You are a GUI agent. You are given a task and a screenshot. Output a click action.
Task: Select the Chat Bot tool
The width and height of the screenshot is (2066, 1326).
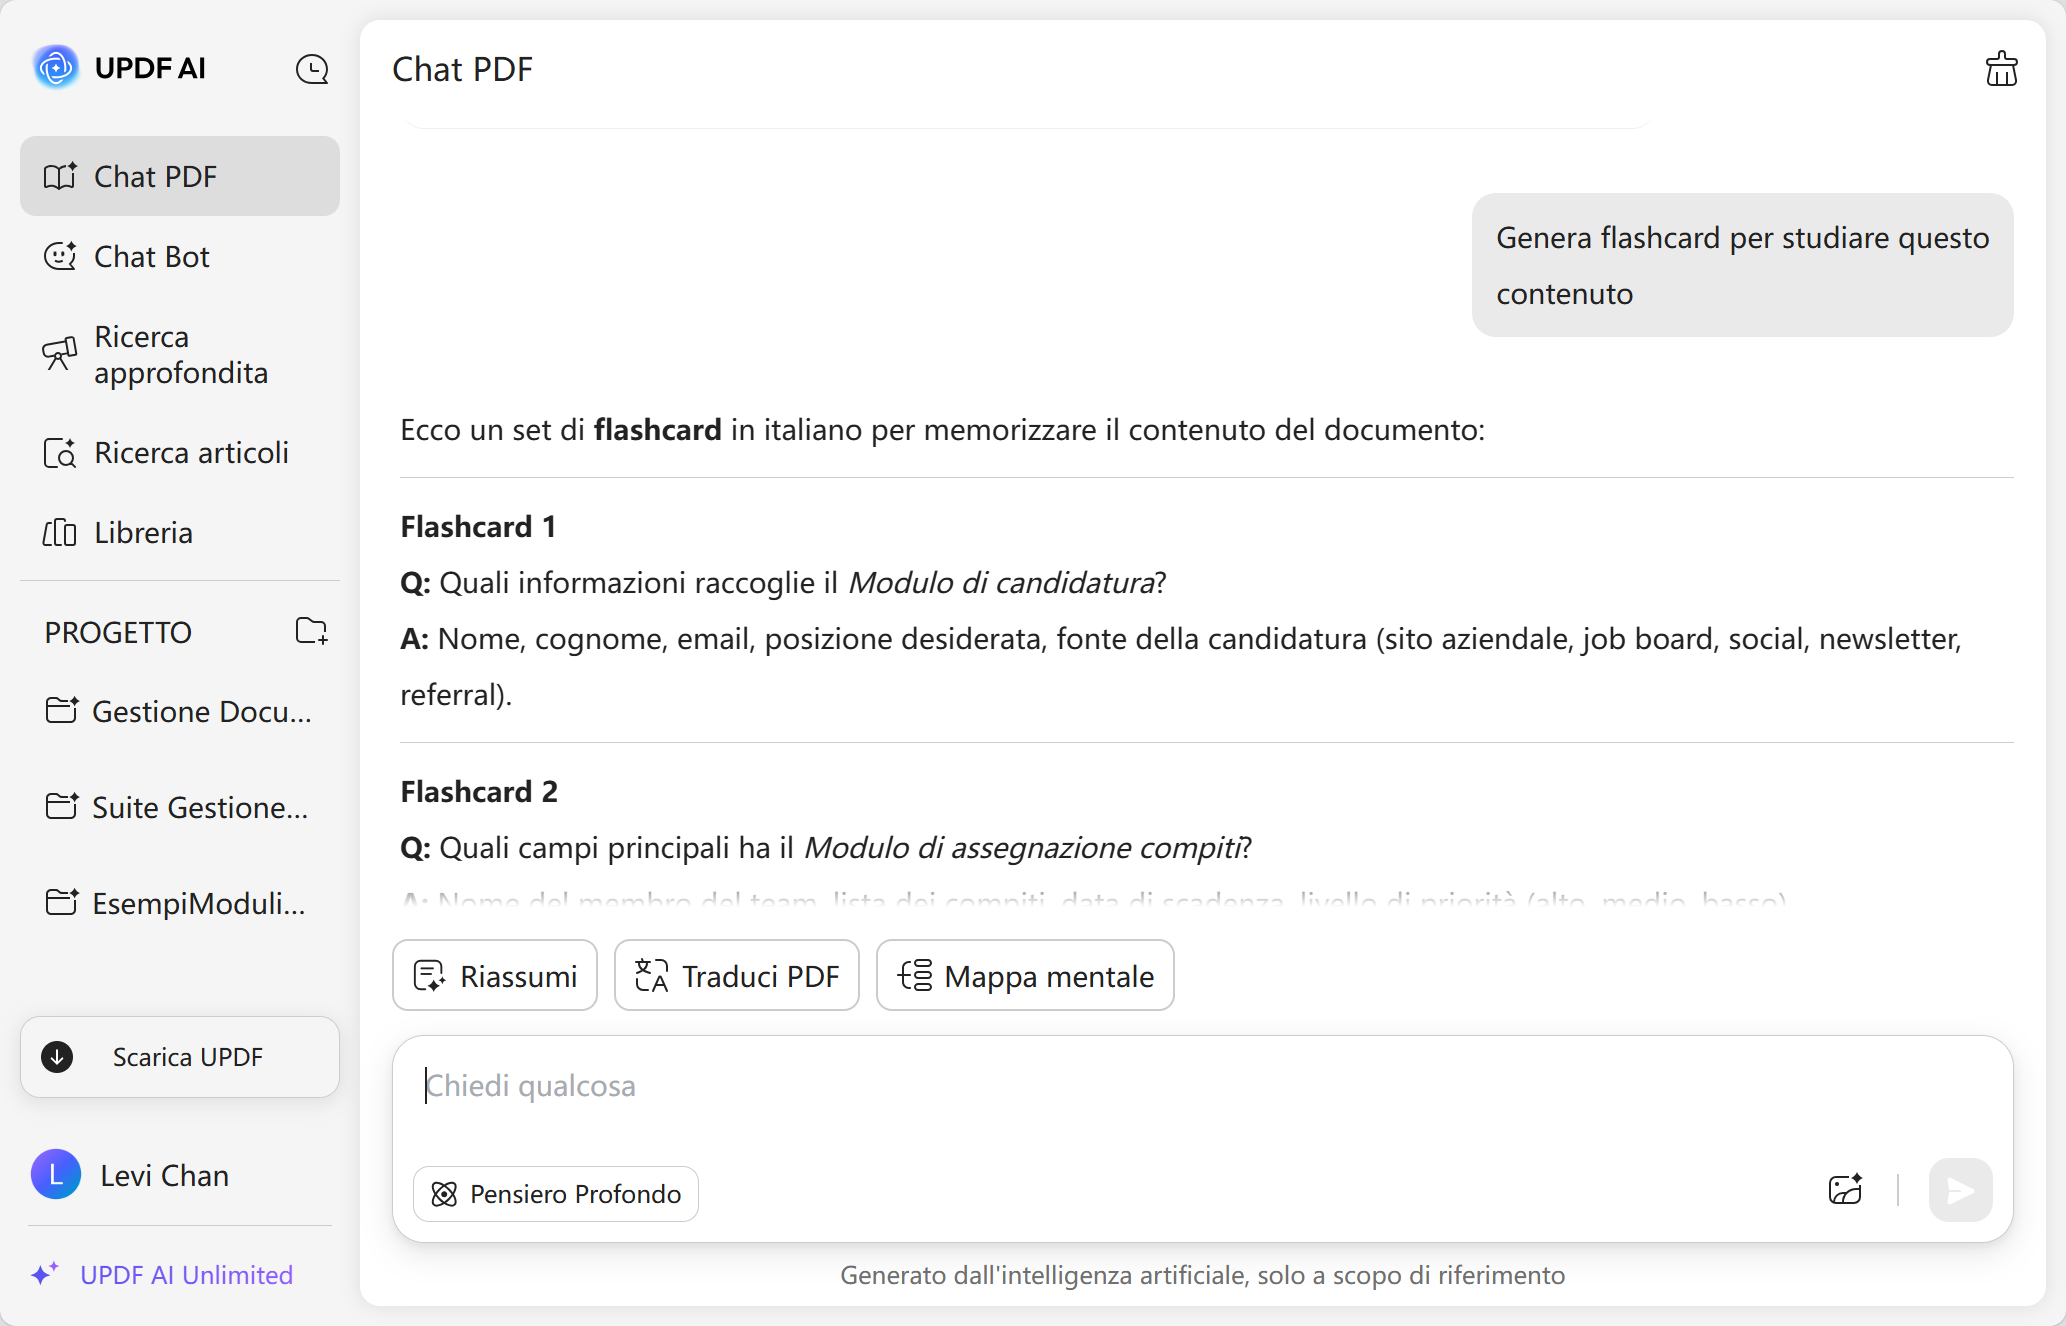(x=151, y=256)
